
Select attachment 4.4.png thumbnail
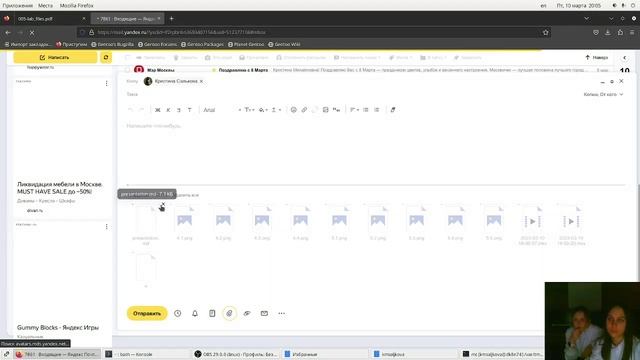pos(300,223)
